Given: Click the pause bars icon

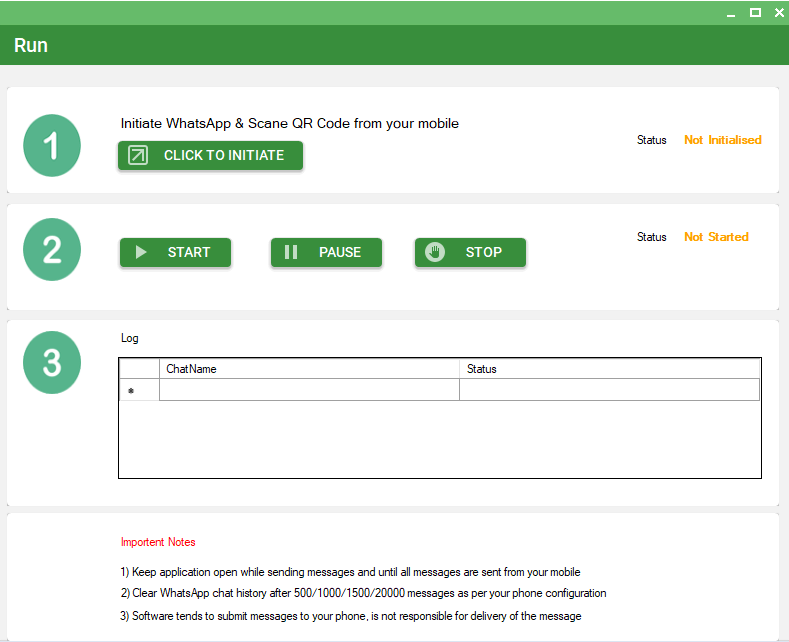Looking at the screenshot, I should 291,252.
